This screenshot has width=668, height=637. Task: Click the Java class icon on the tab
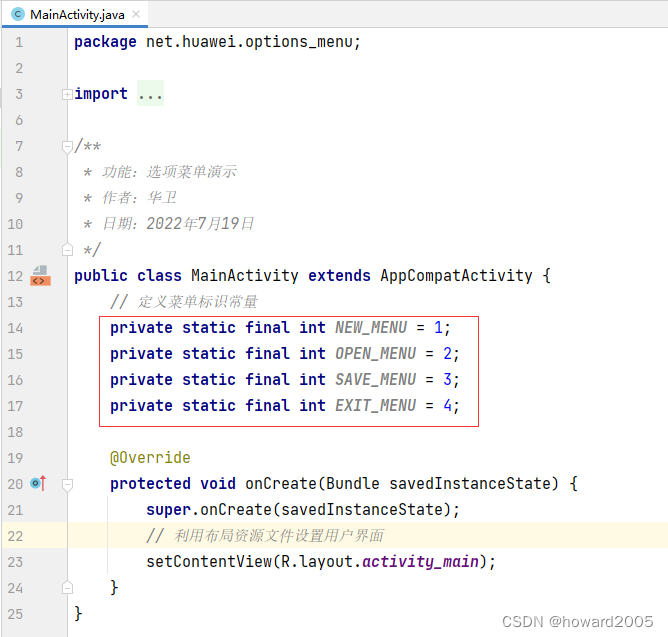point(17,14)
